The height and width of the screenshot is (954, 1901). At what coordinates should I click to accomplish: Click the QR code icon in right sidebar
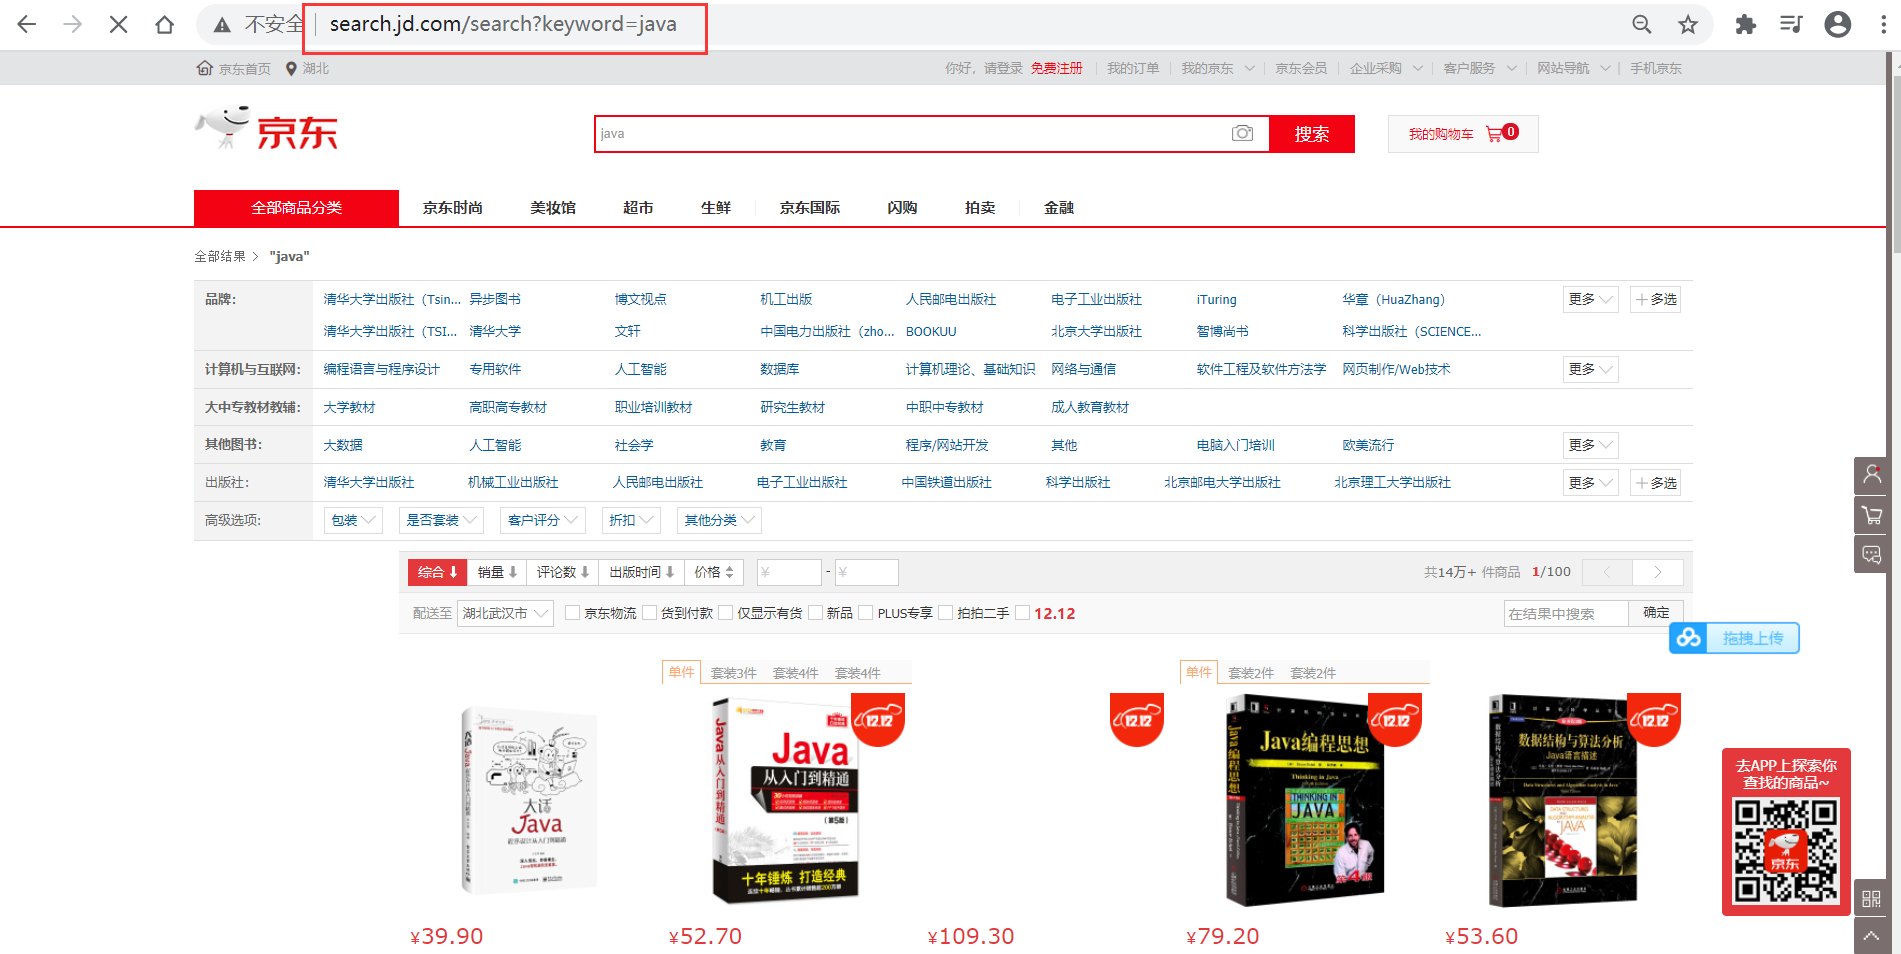pyautogui.click(x=1871, y=898)
